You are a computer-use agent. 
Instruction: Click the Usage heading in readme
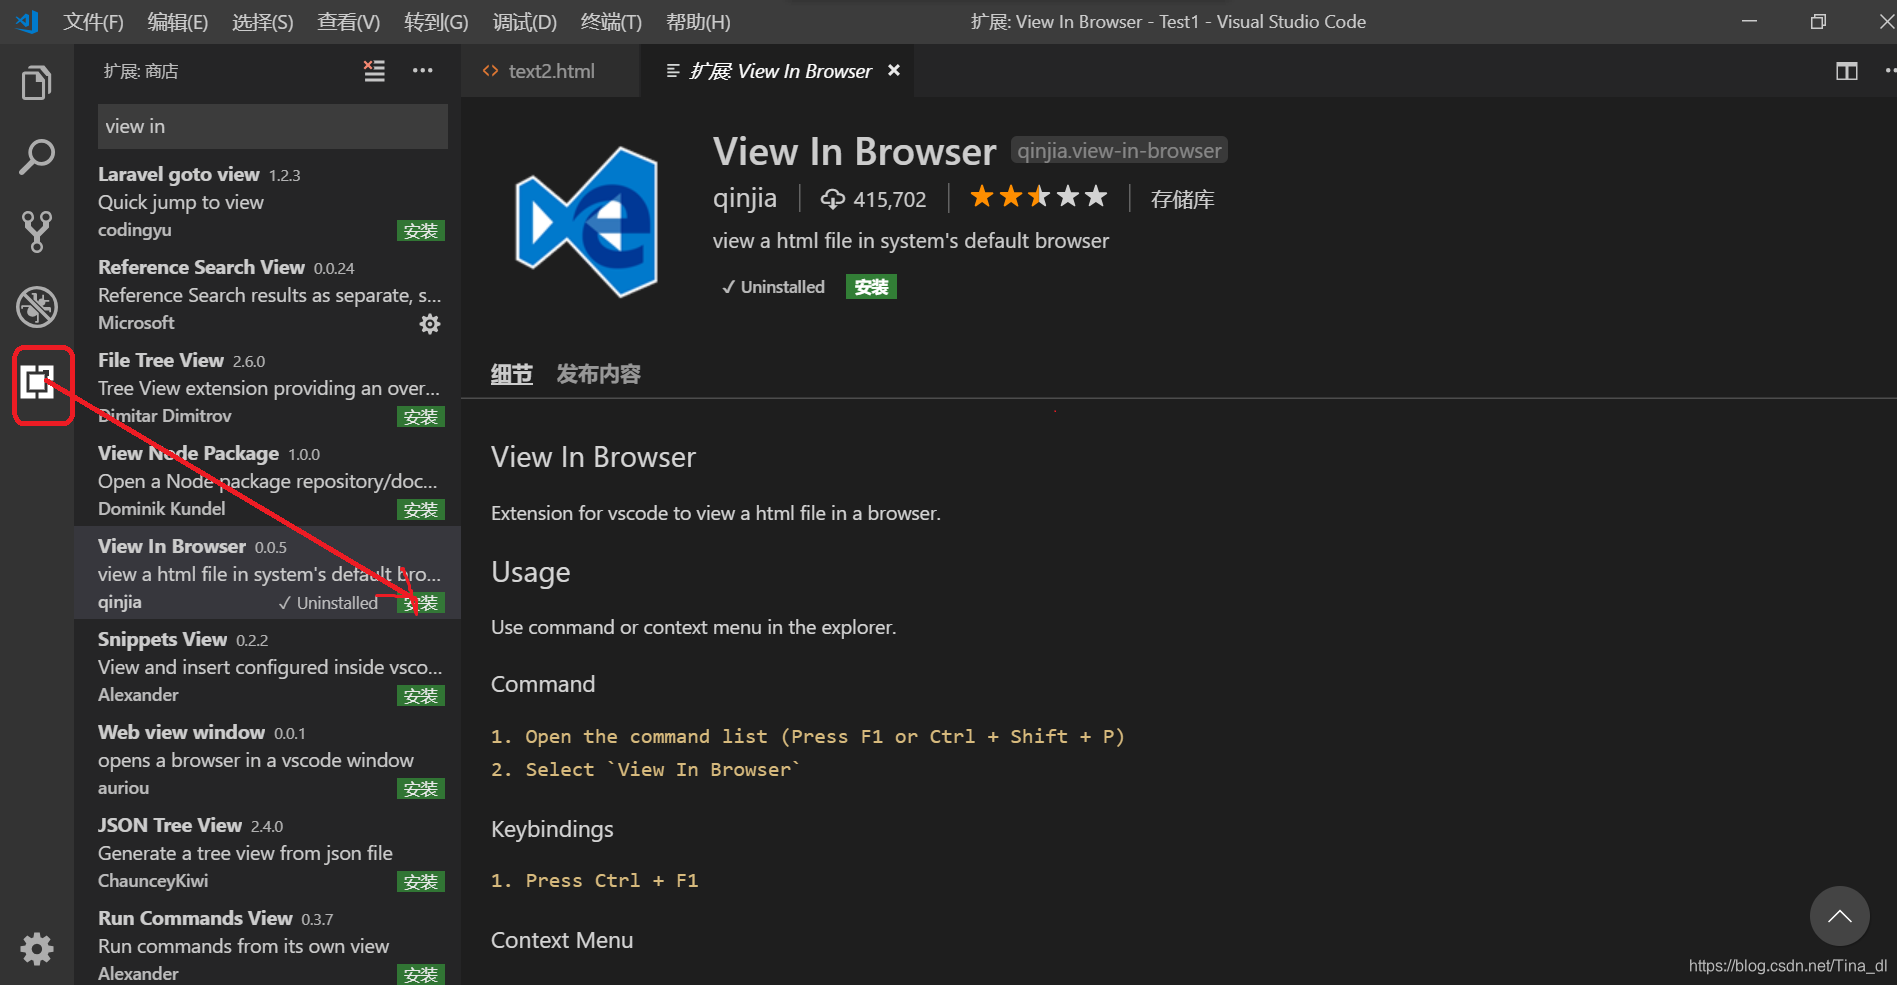pos(531,572)
